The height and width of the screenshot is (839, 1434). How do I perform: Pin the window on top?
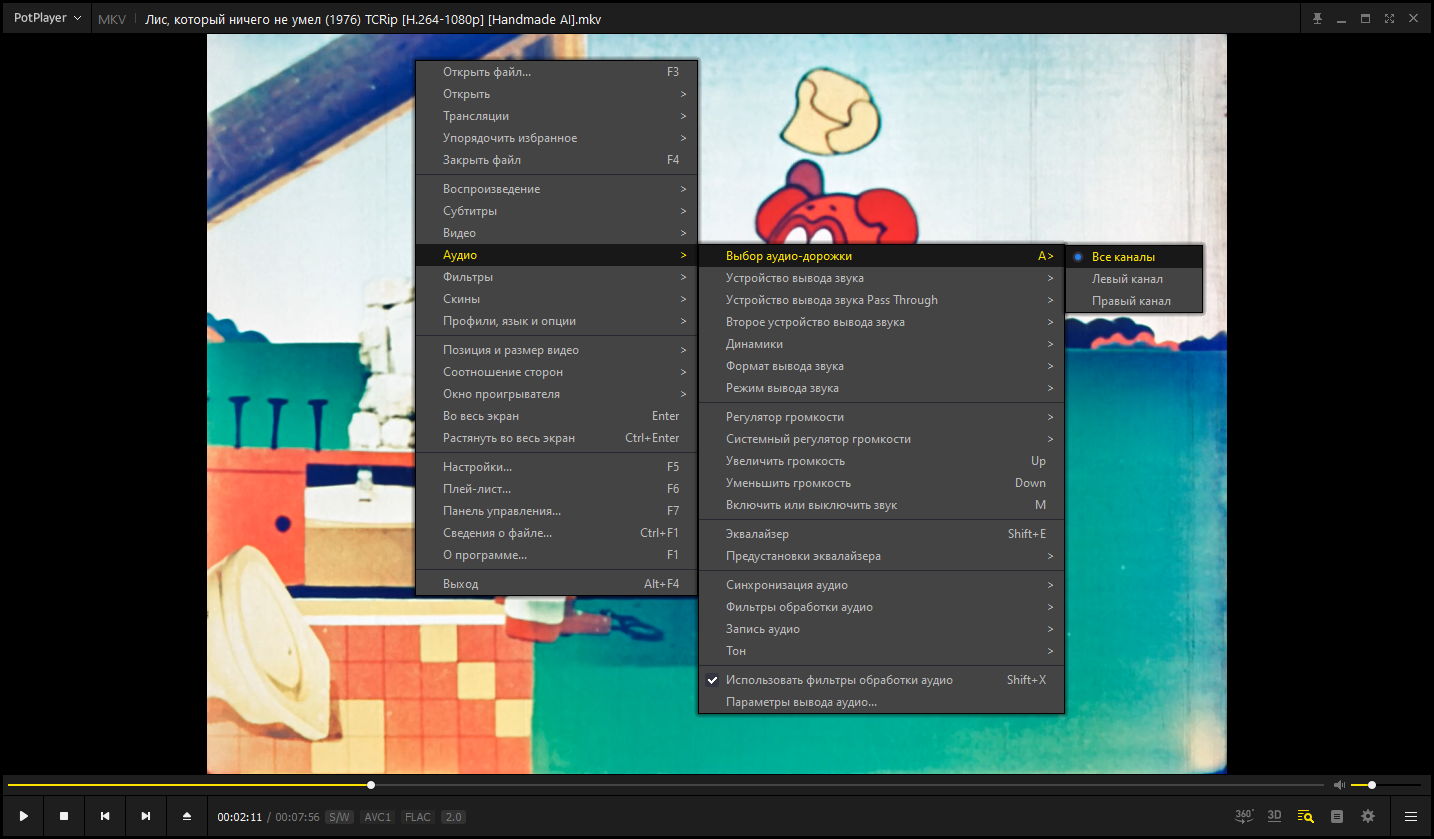1317,19
